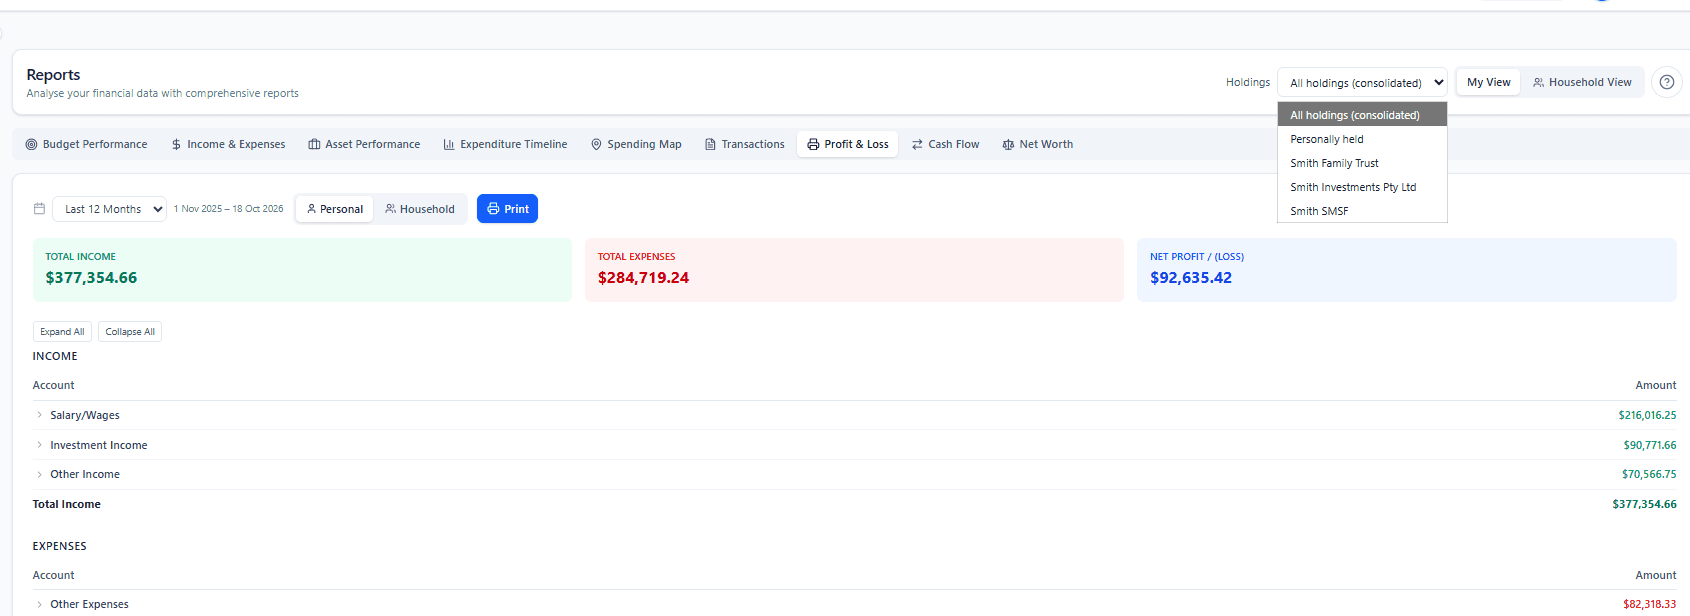Expand the Investment Income row
Screen dimensions: 1690x616
(40, 445)
